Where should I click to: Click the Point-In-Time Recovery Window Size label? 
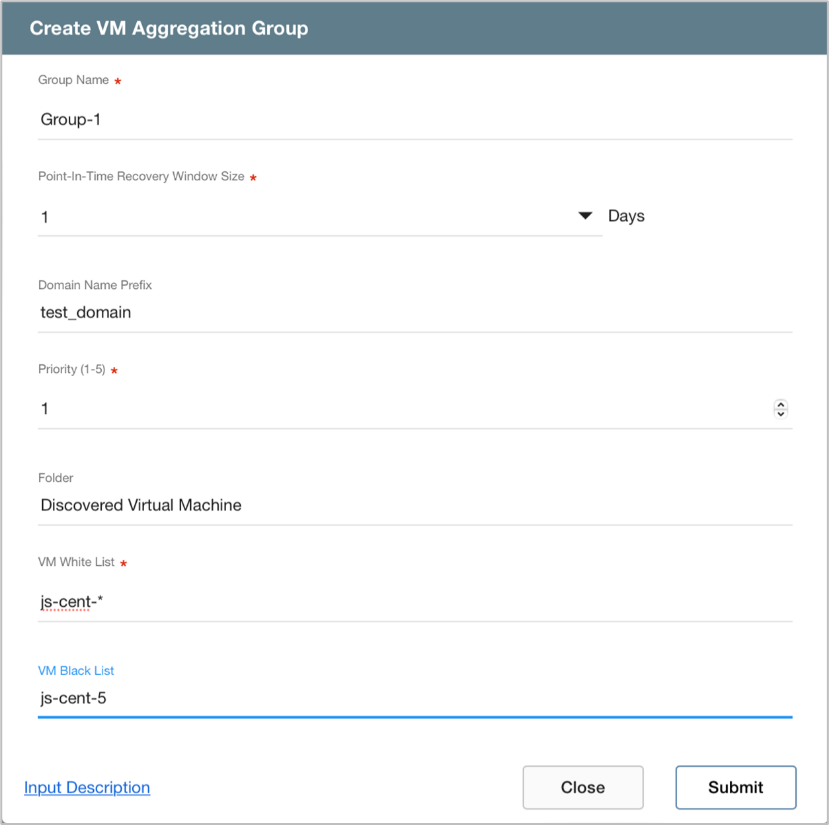141,177
